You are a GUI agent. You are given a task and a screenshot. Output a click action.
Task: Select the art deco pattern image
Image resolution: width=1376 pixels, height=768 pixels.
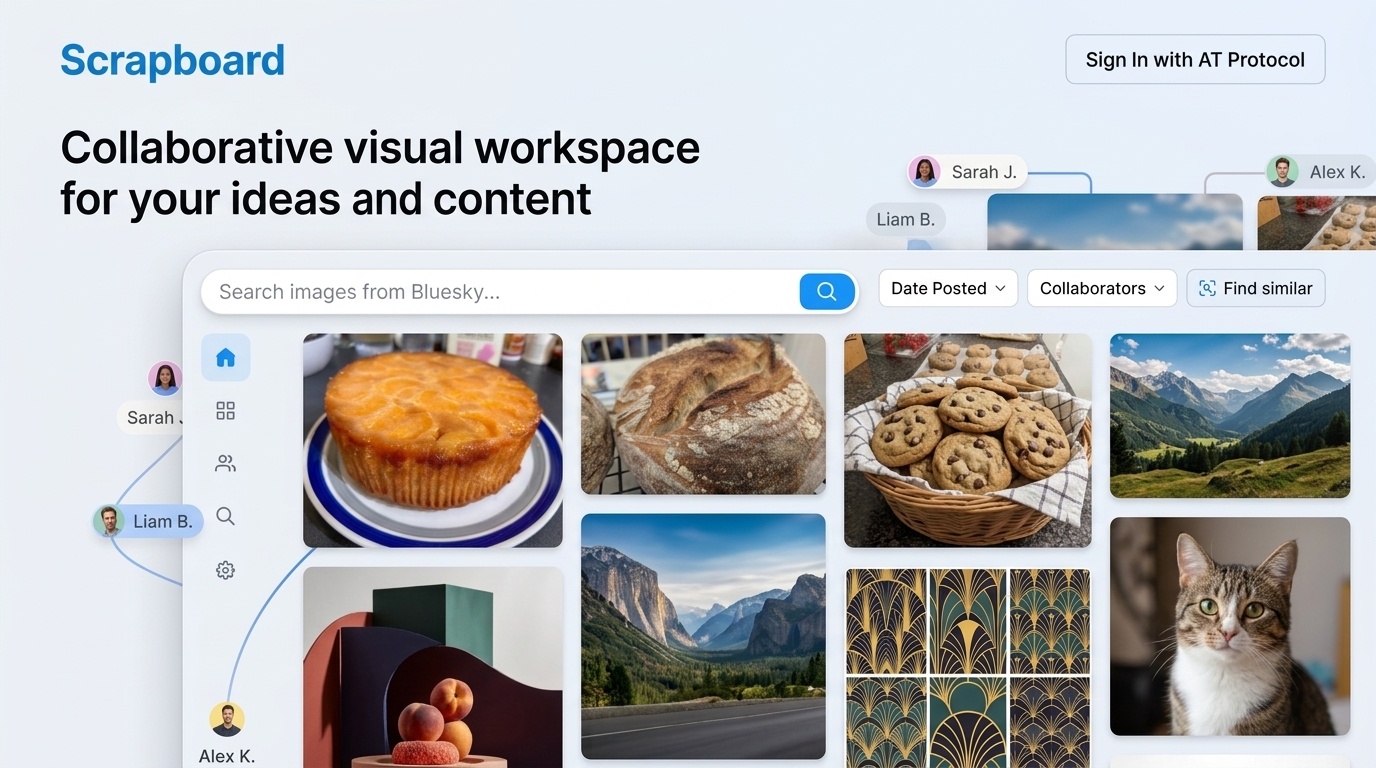[x=967, y=668]
